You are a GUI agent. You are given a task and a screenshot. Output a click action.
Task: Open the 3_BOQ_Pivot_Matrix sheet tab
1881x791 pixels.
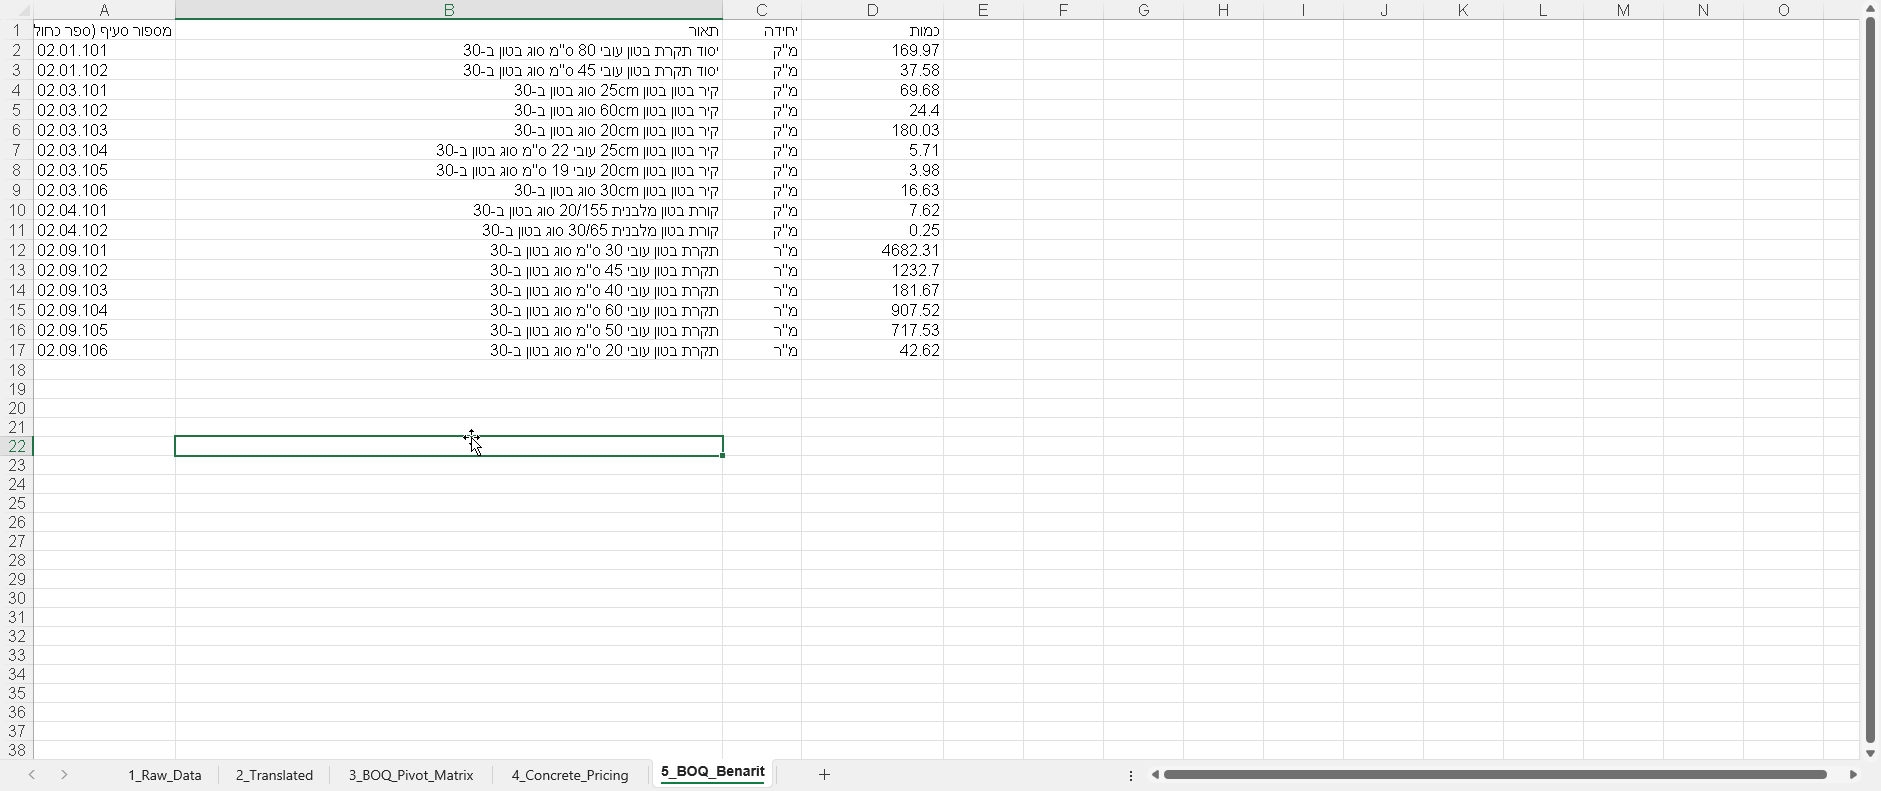410,775
